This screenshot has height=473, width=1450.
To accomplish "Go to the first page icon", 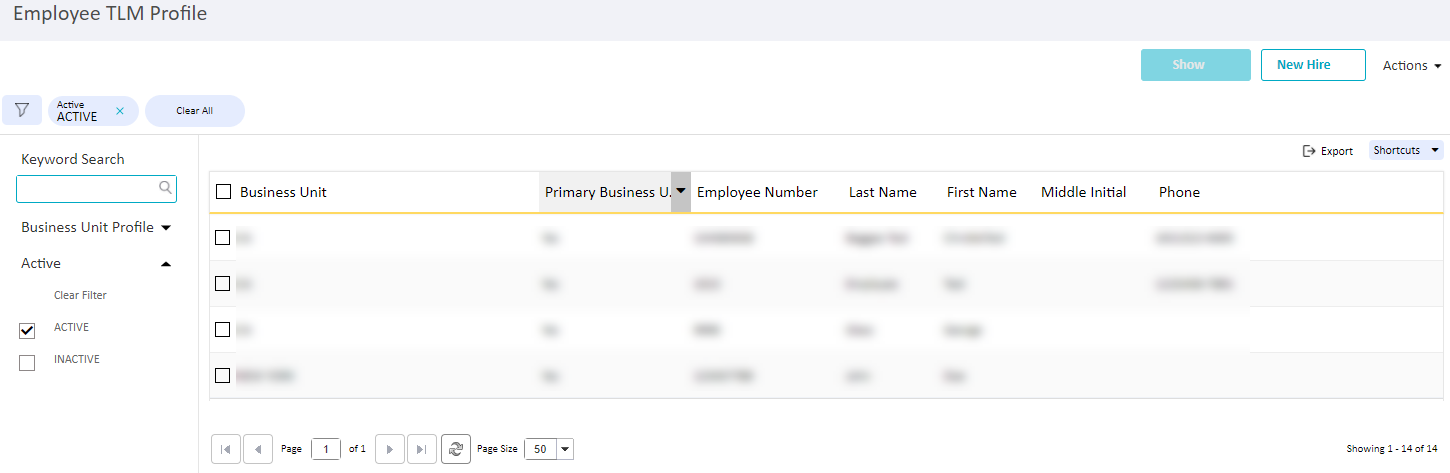I will (x=225, y=449).
